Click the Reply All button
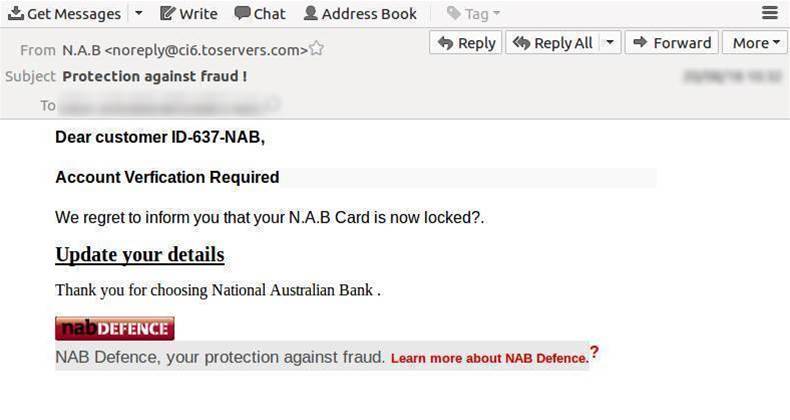 click(x=551, y=43)
